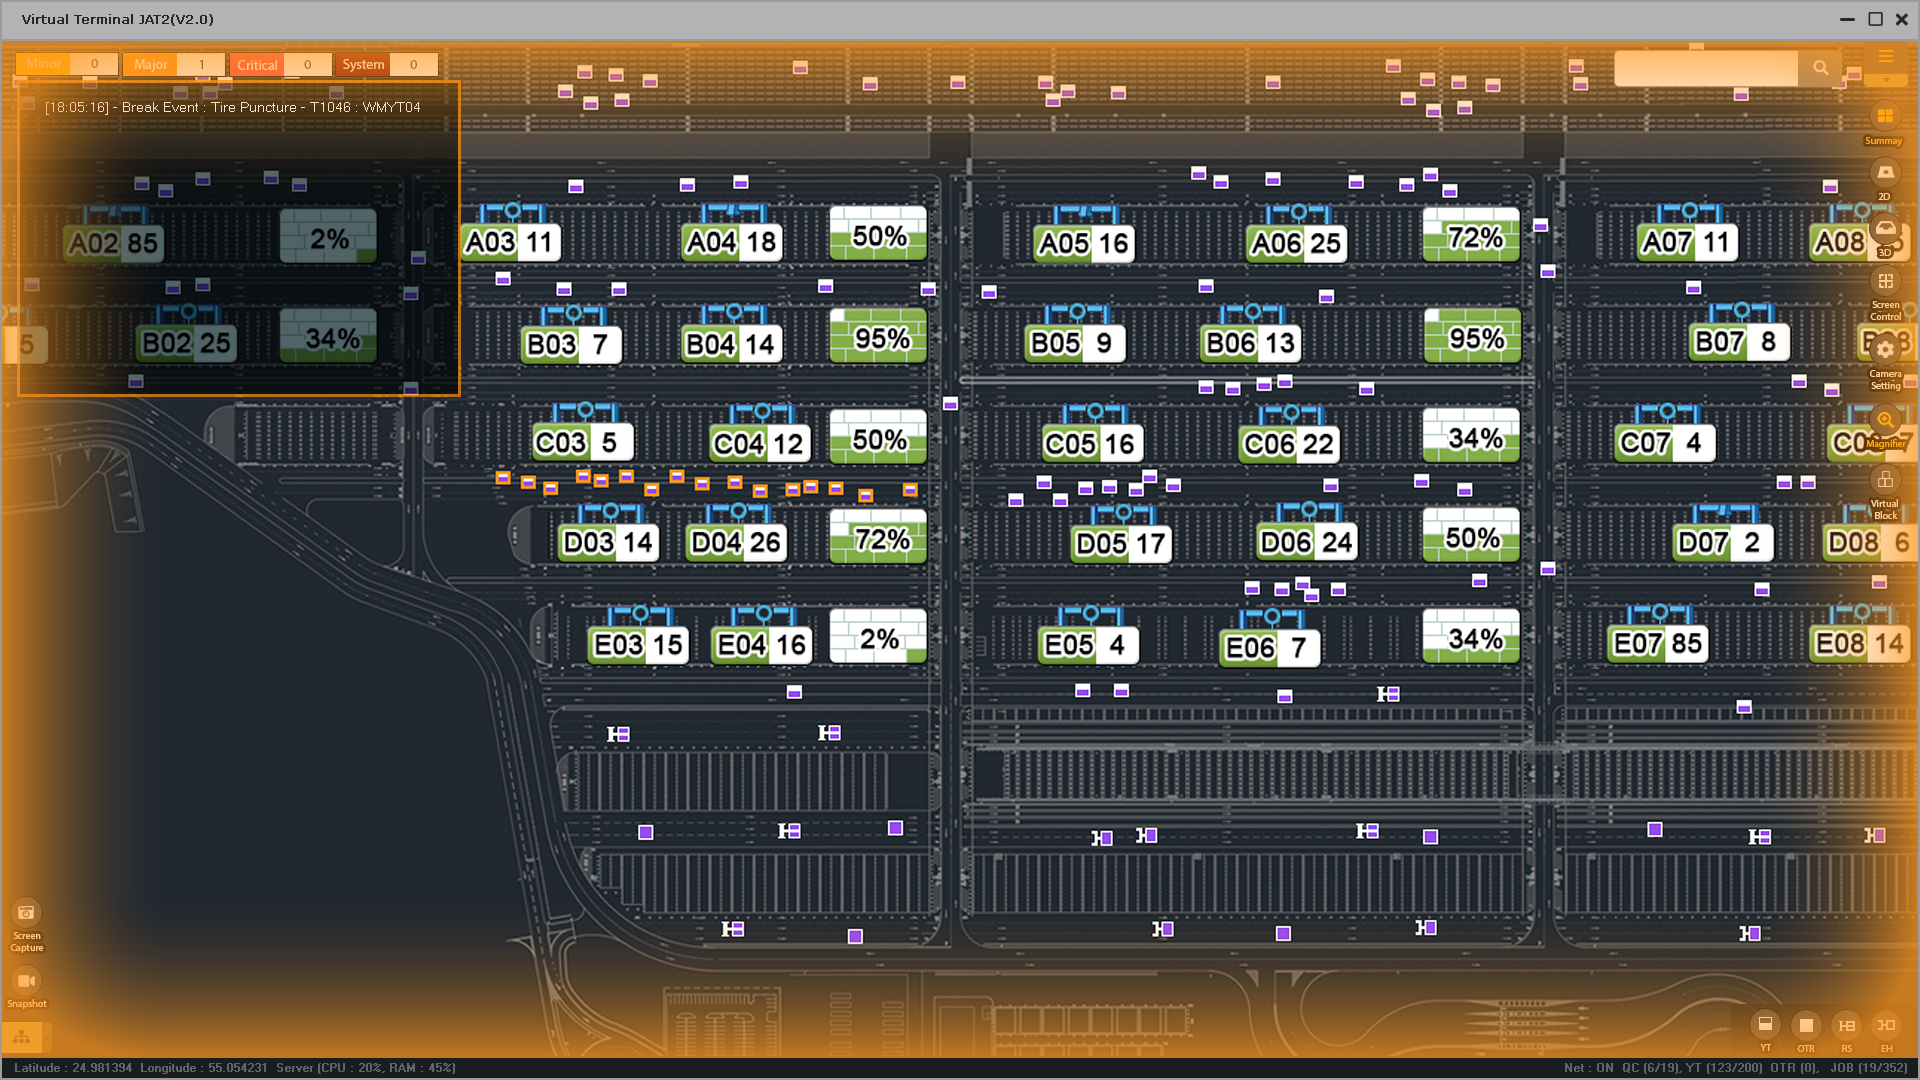
Task: Open the Summary dashboard icon
Action: [1884, 117]
